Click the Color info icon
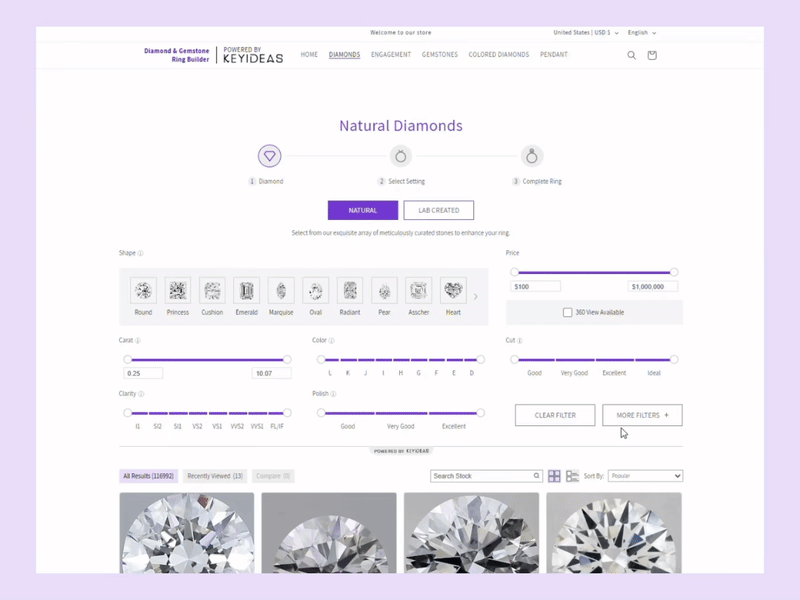This screenshot has width=800, height=600. [x=332, y=340]
